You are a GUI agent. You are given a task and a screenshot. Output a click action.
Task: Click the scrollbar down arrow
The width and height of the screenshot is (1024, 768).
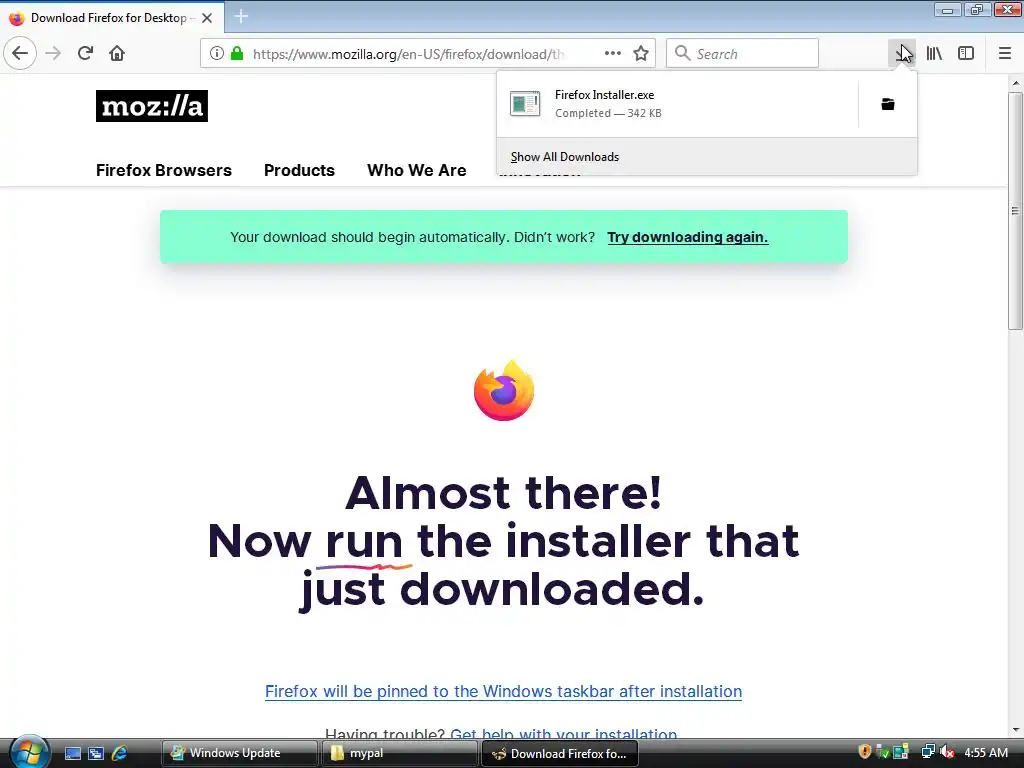1015,730
